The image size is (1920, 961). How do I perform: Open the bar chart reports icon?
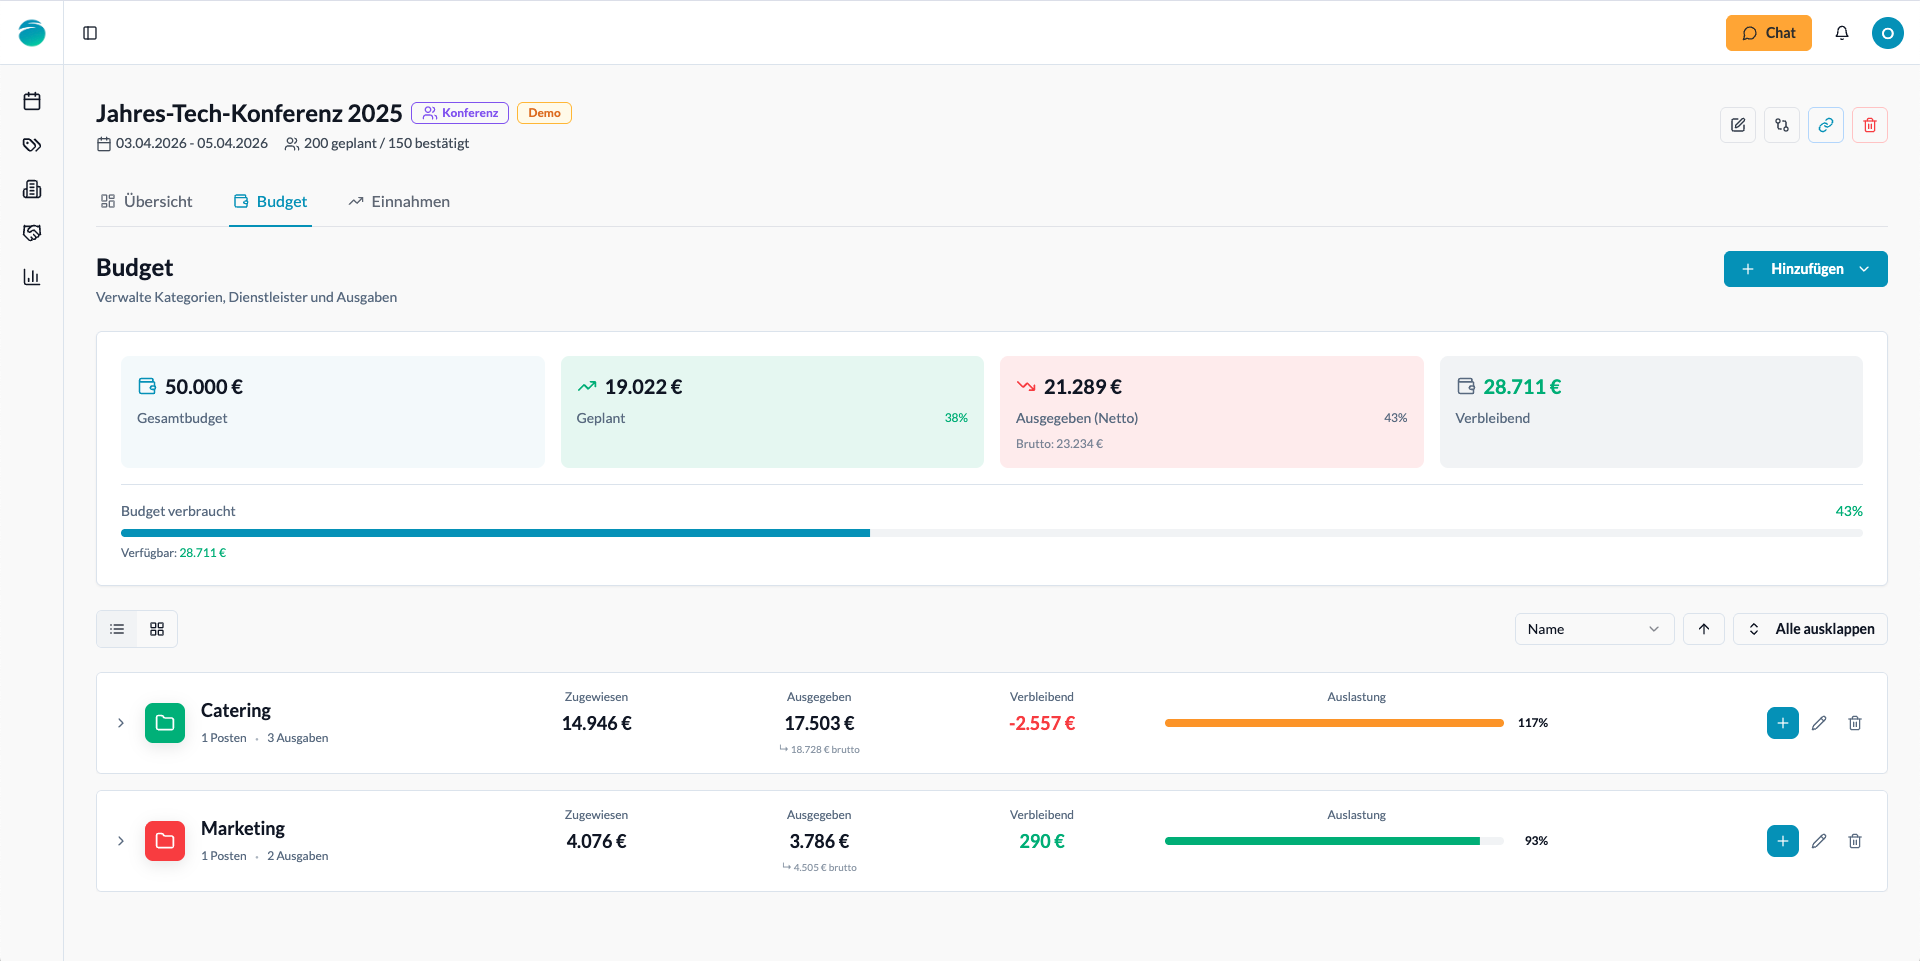[32, 277]
